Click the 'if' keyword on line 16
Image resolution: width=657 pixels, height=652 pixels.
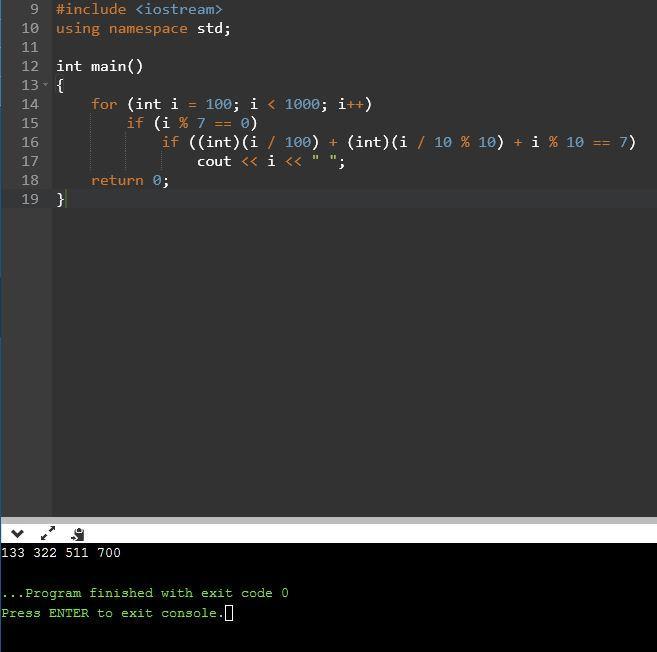click(x=171, y=142)
